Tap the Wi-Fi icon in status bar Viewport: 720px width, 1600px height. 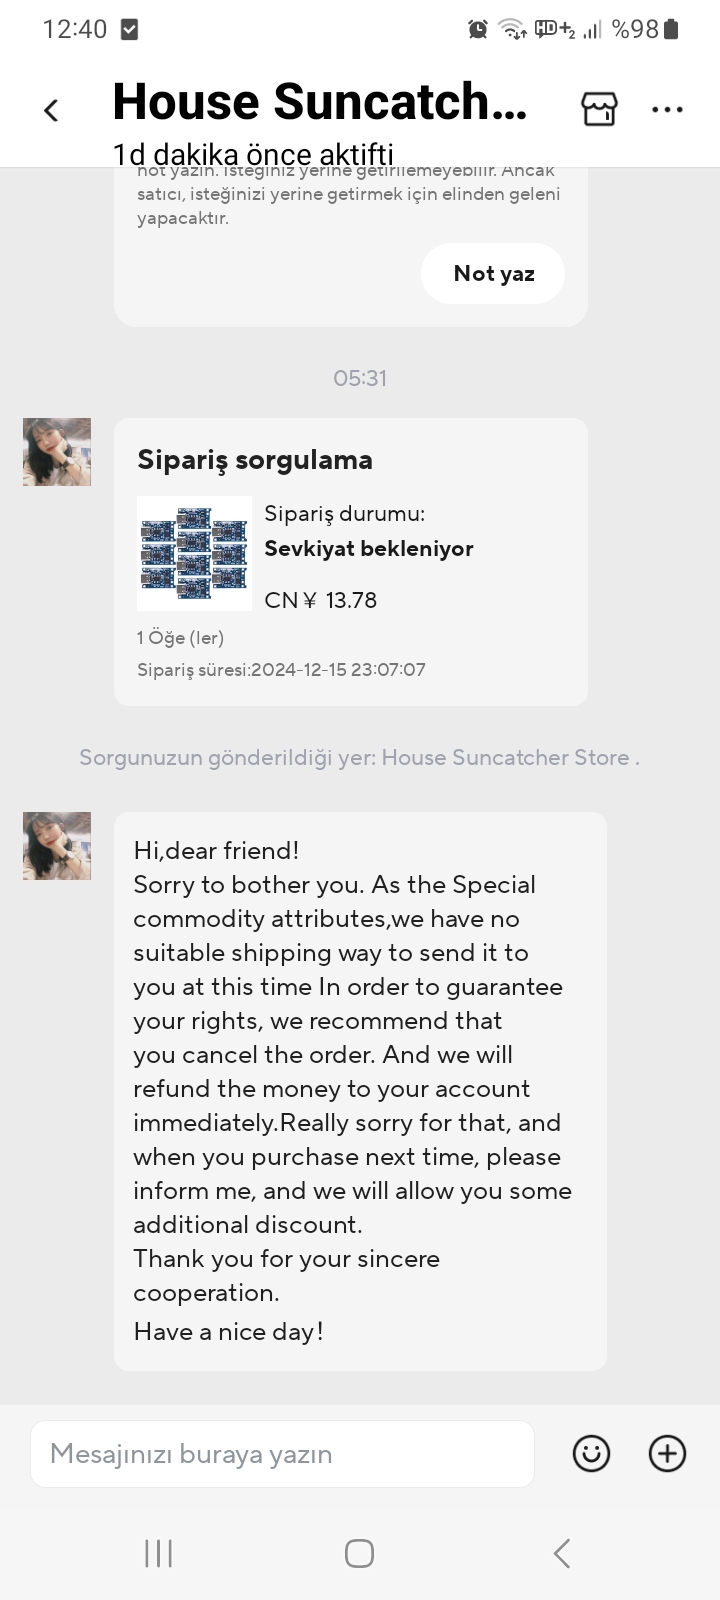(x=513, y=29)
